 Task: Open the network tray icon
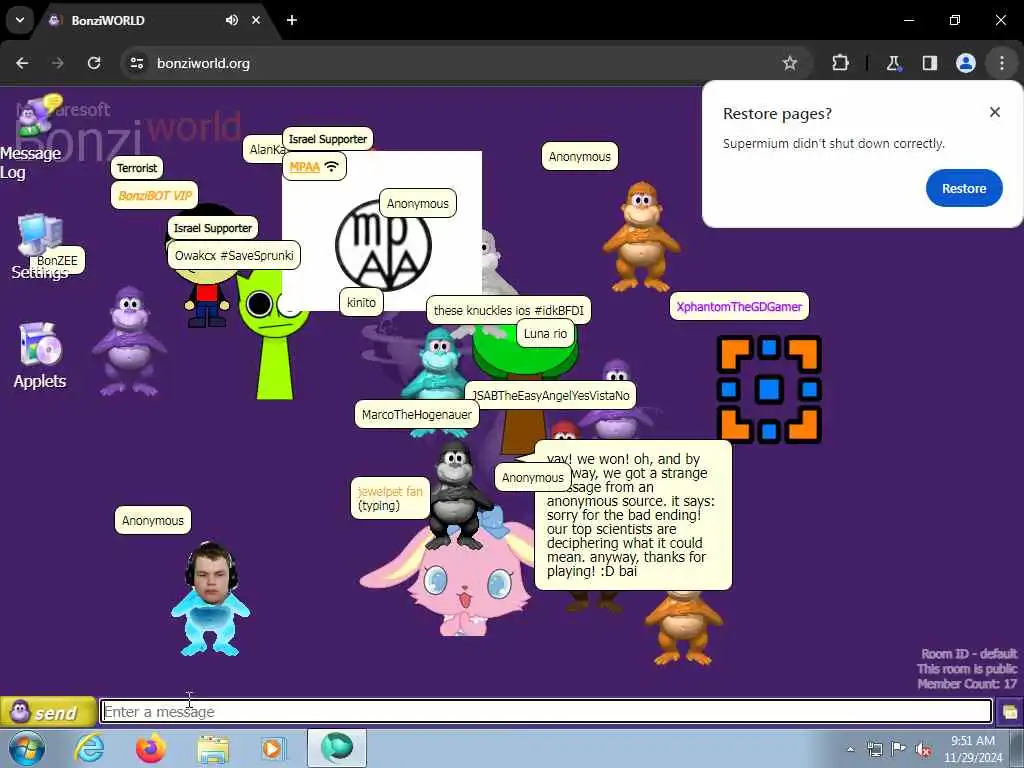pos(874,749)
